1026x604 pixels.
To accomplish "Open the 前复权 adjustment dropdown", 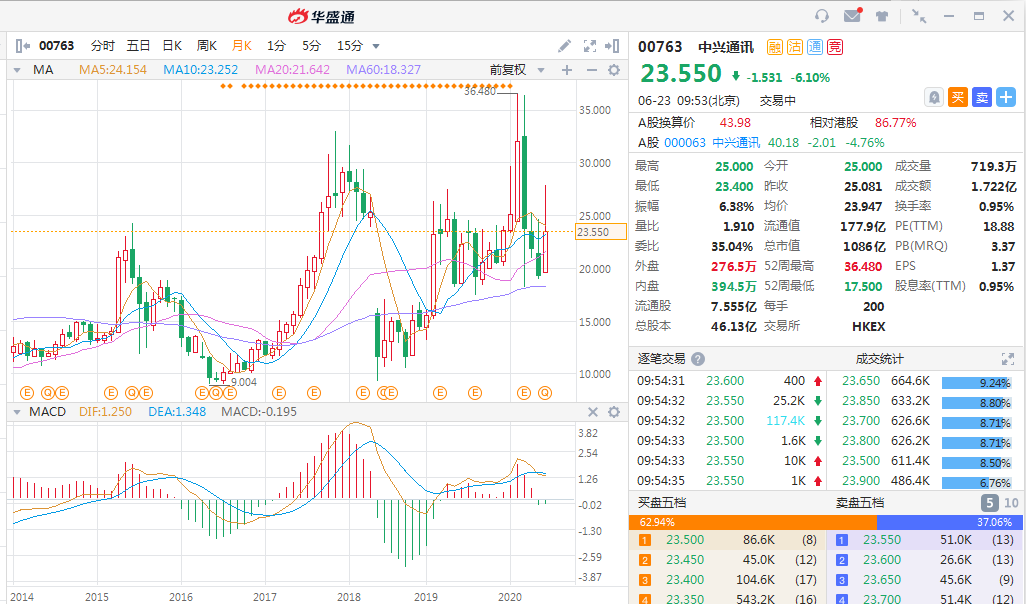I will point(514,70).
